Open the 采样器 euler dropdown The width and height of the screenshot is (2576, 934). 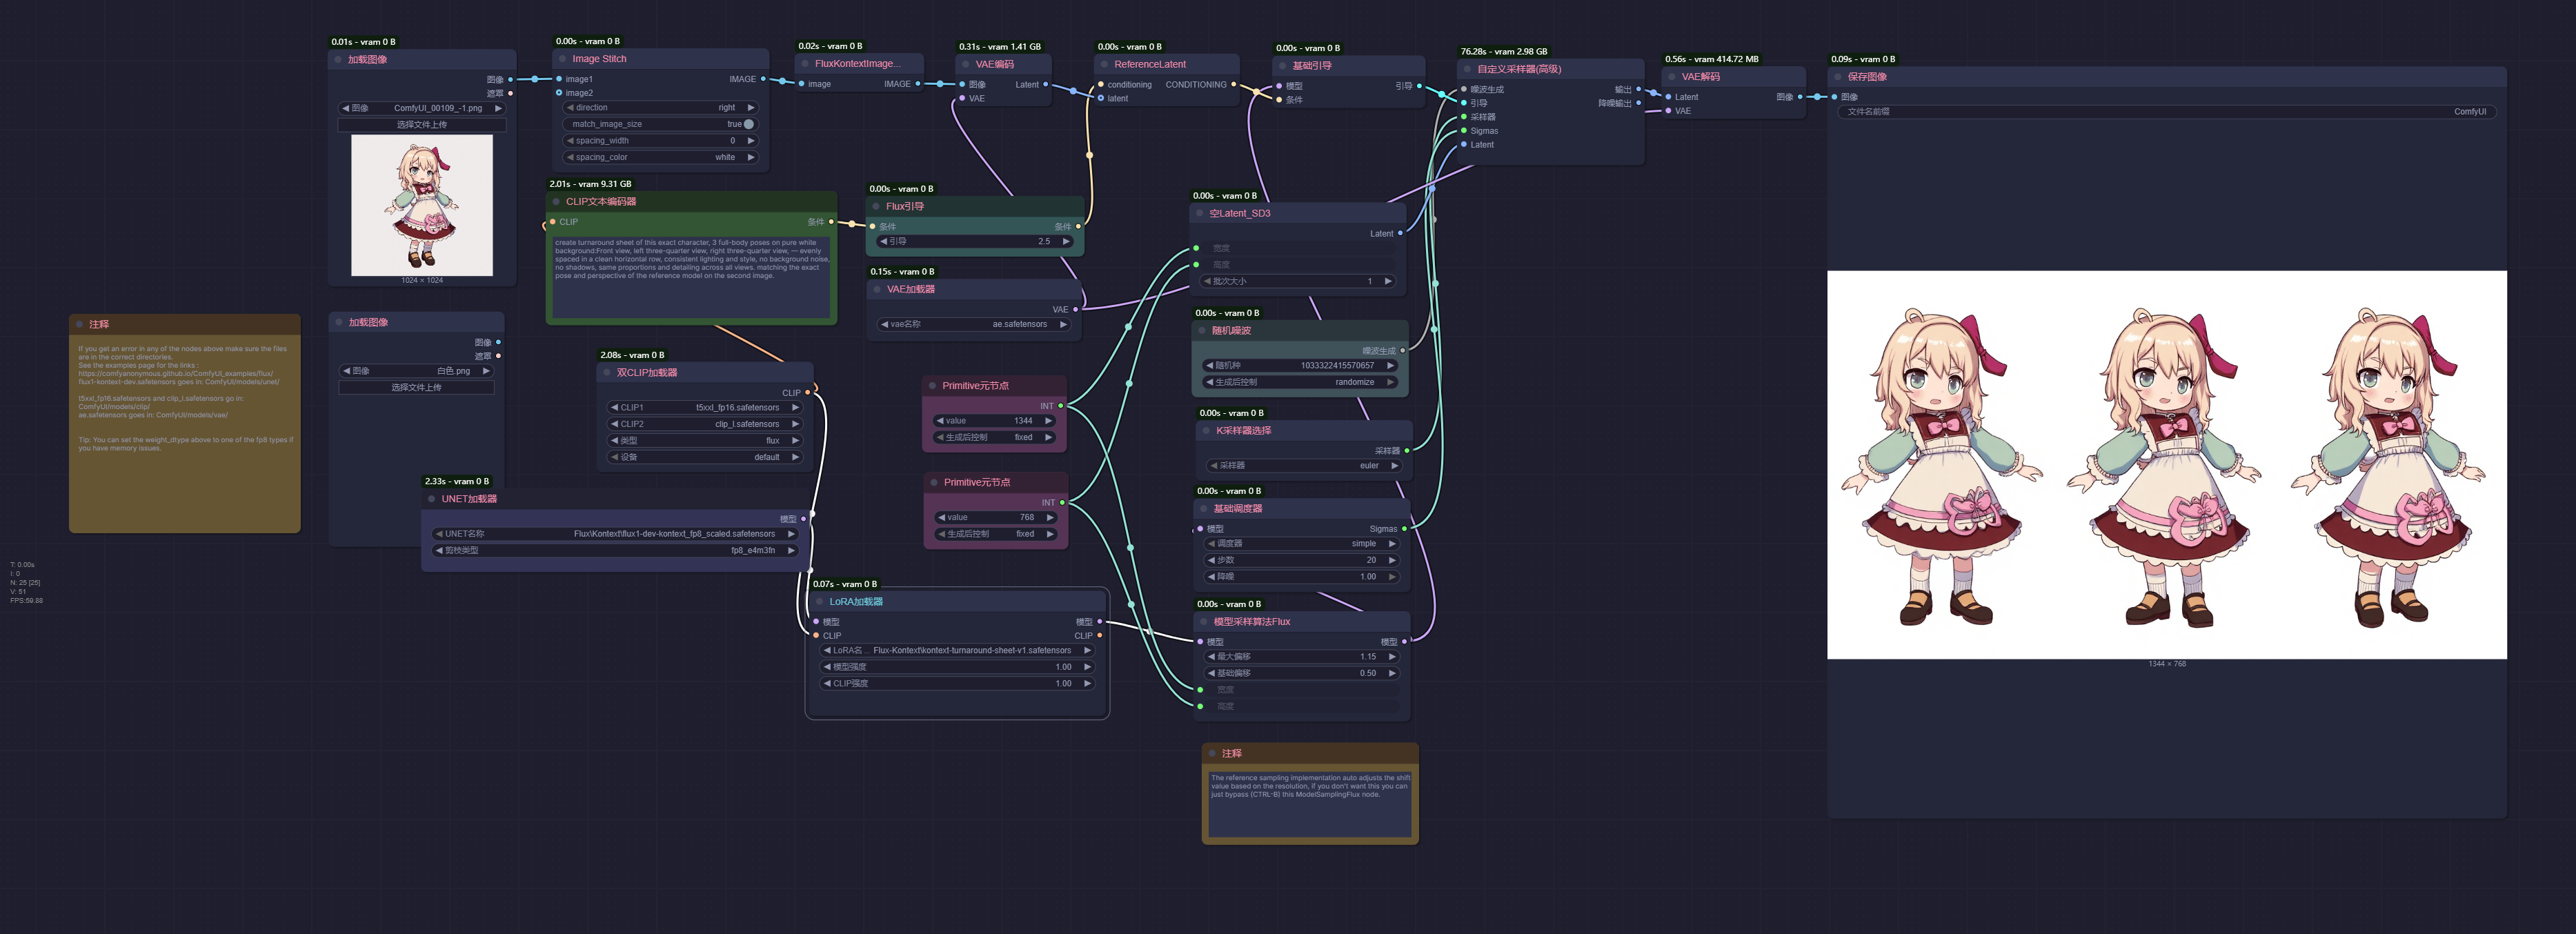(1303, 466)
